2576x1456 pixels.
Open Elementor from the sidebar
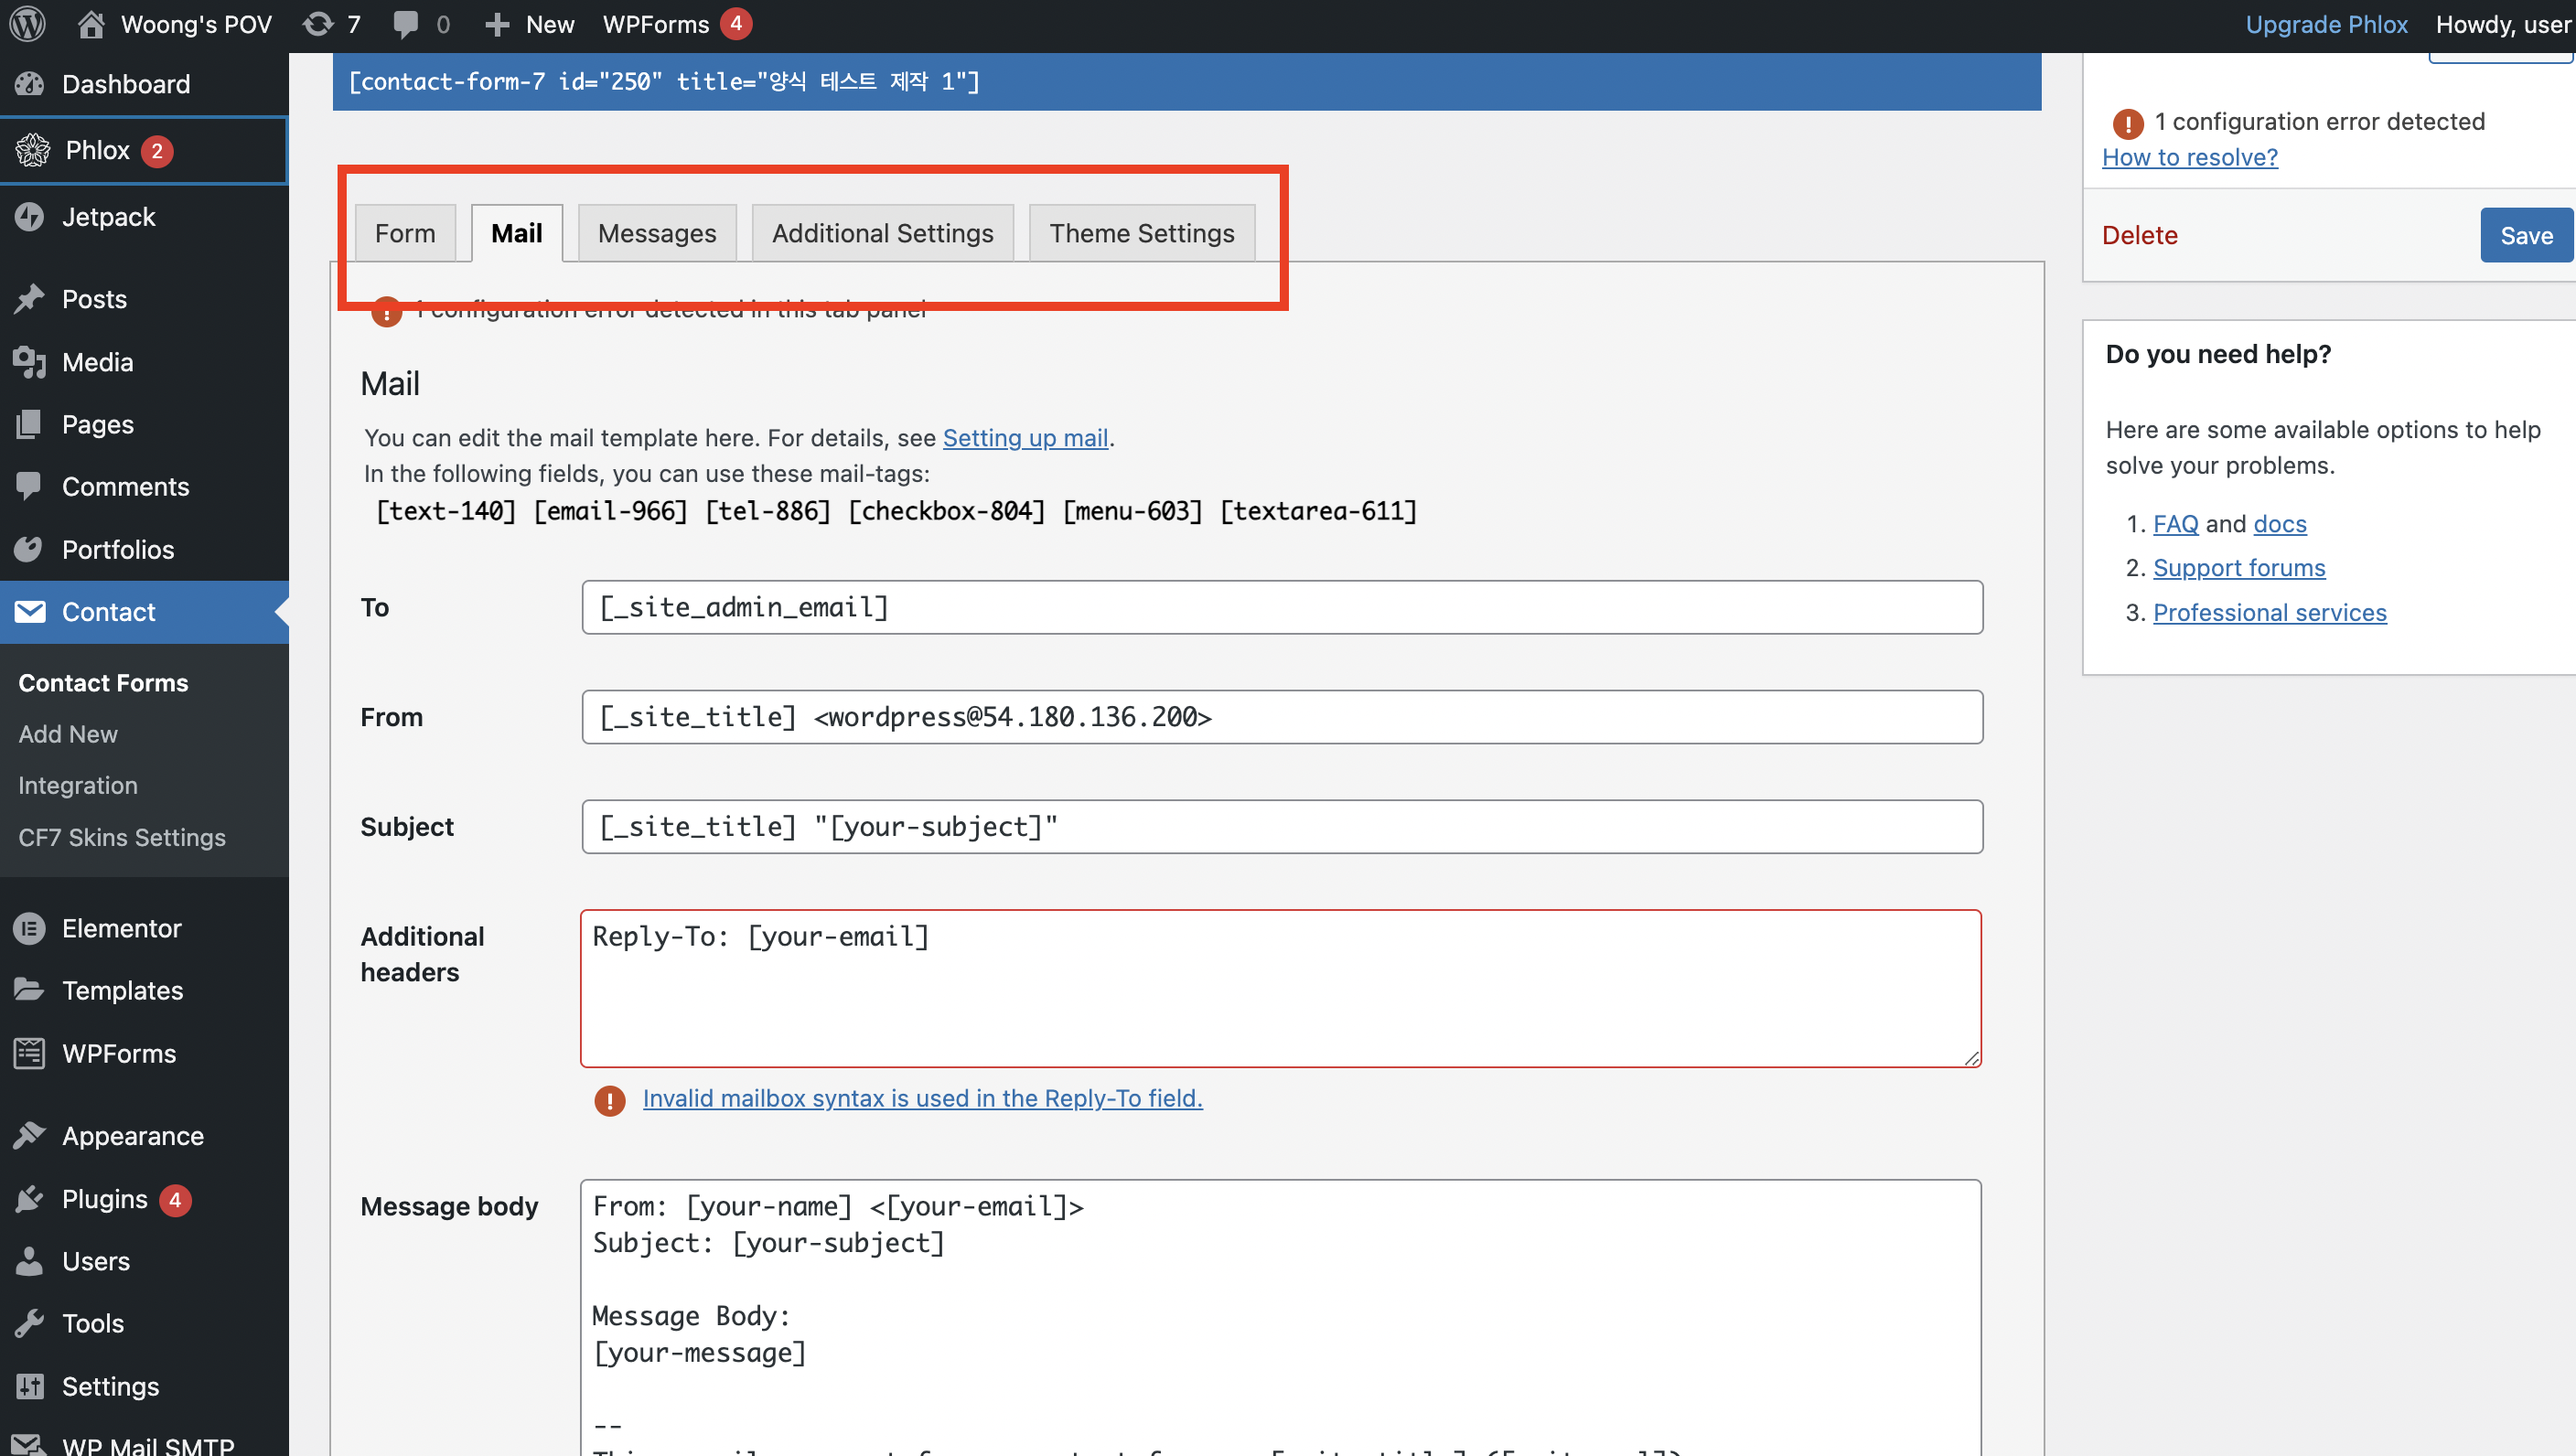pos(121,928)
